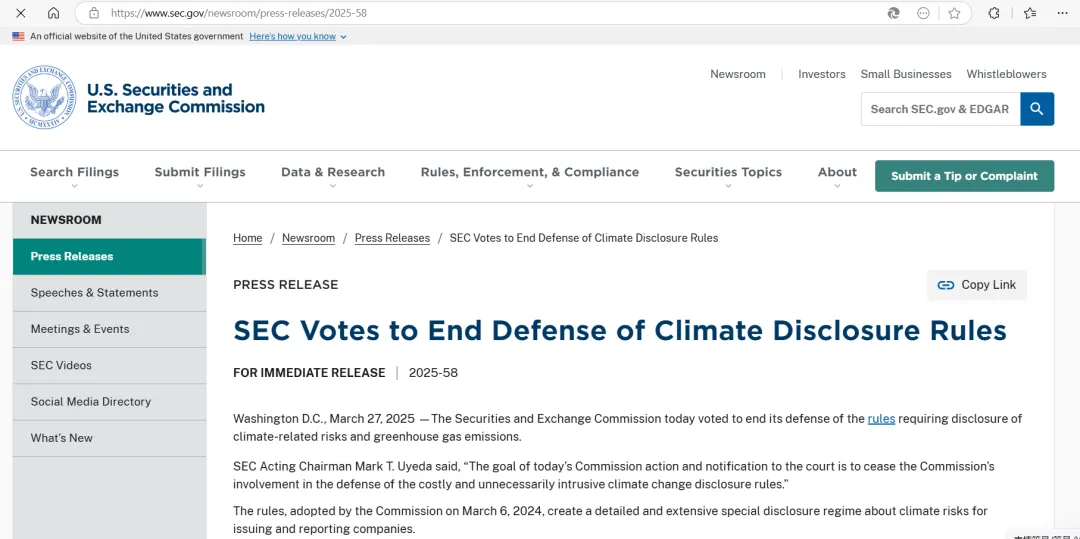Add page to favorites star icon
The width and height of the screenshot is (1080, 539).
954,13
